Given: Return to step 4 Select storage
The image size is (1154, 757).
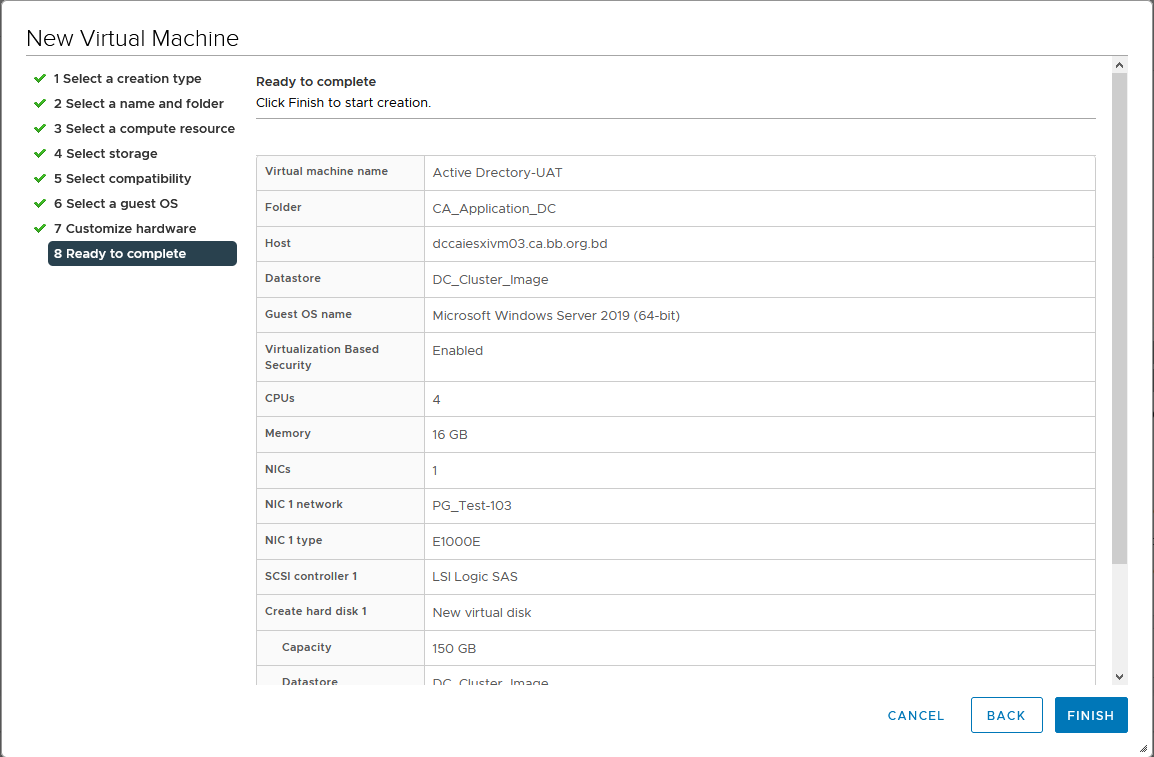Looking at the screenshot, I should 105,154.
